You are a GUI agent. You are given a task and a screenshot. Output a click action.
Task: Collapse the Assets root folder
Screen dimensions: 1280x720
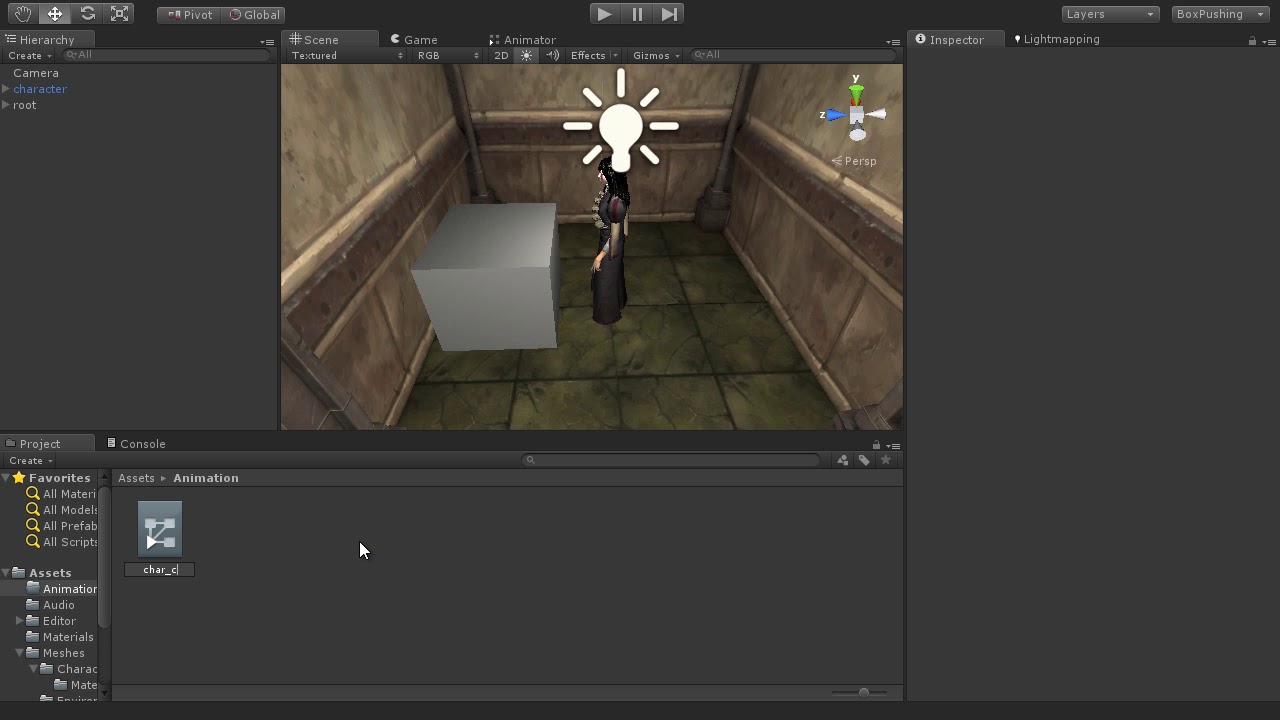pos(6,573)
